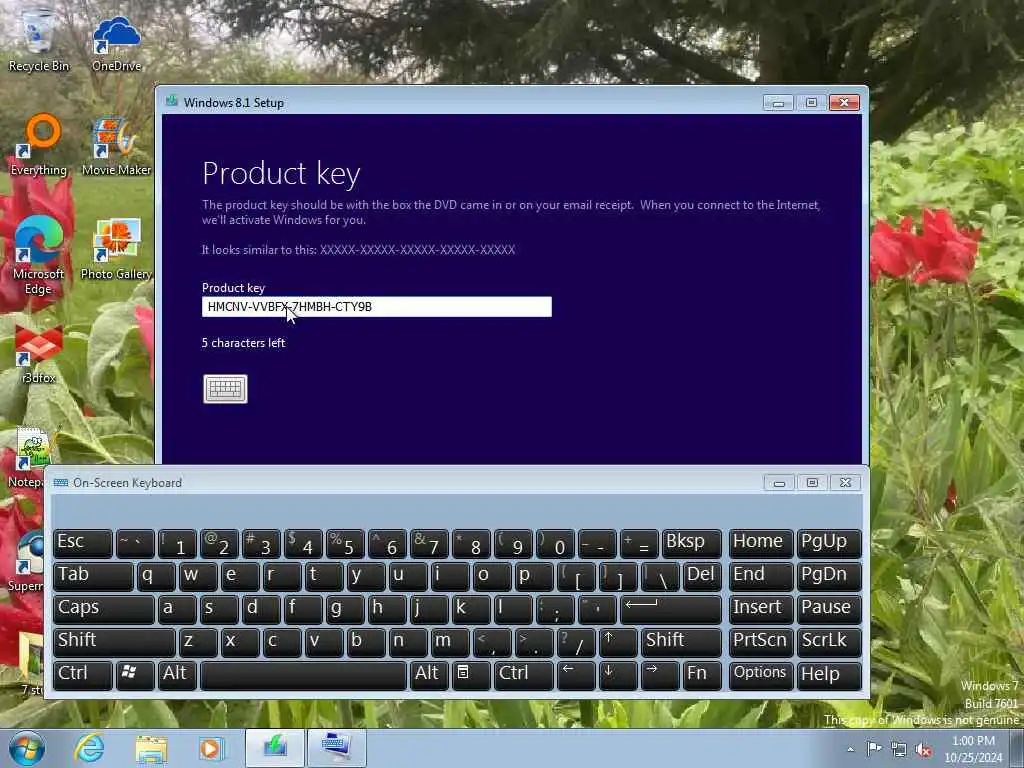The width and height of the screenshot is (1024, 768).
Task: Toggle the right Ctrl key on the keyboard
Action: click(x=524, y=675)
